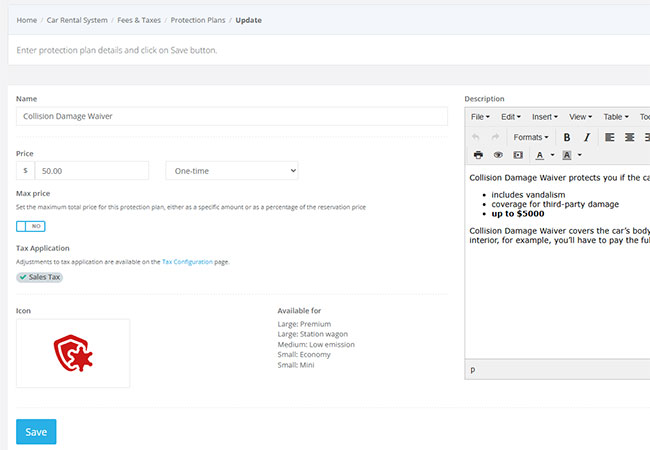The width and height of the screenshot is (650, 450).
Task: Go to Car Rental System breadcrumb
Action: [77, 20]
